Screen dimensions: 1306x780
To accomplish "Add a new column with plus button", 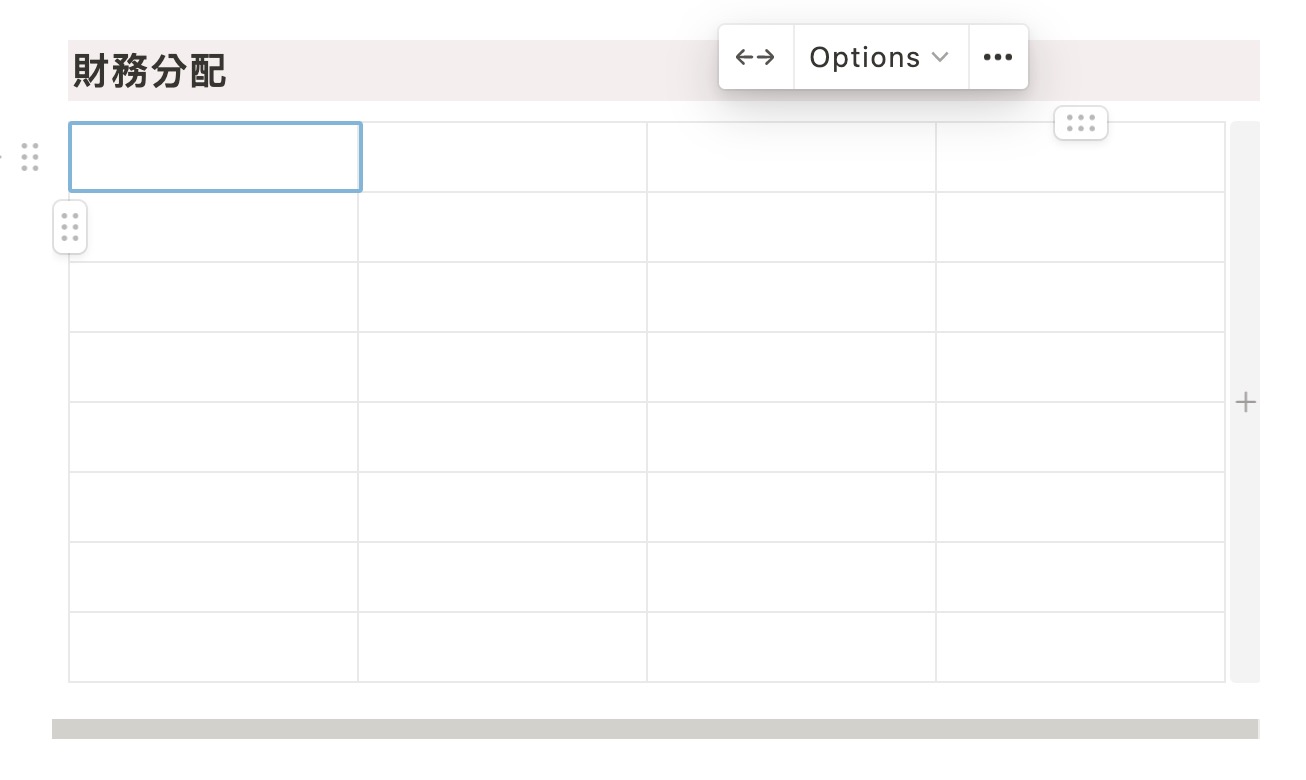I will [1245, 402].
